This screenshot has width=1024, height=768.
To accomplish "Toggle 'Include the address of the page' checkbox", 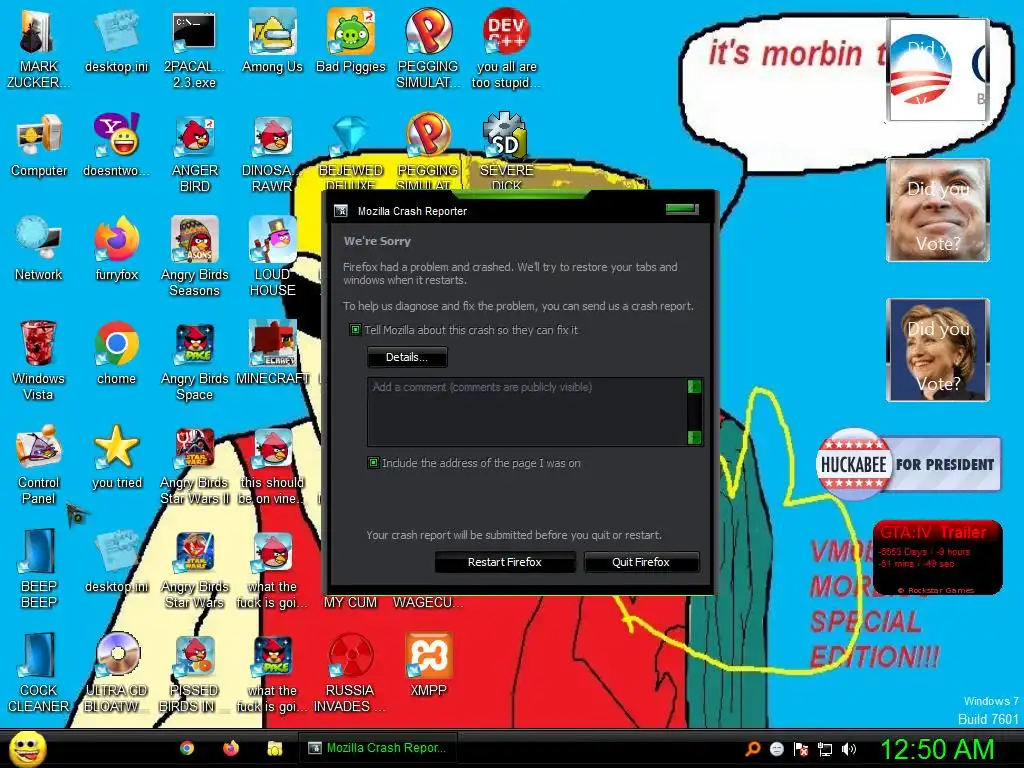I will pos(374,463).
